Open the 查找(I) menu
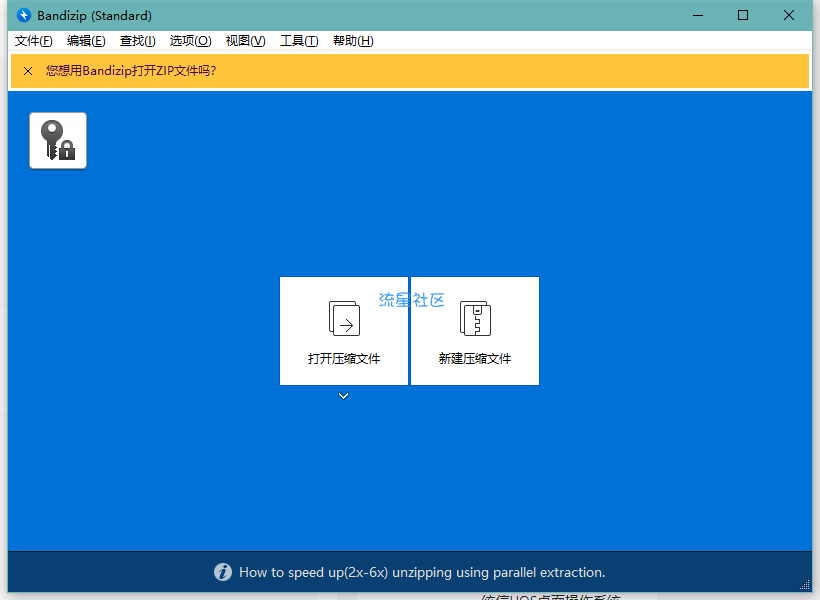 (x=138, y=41)
